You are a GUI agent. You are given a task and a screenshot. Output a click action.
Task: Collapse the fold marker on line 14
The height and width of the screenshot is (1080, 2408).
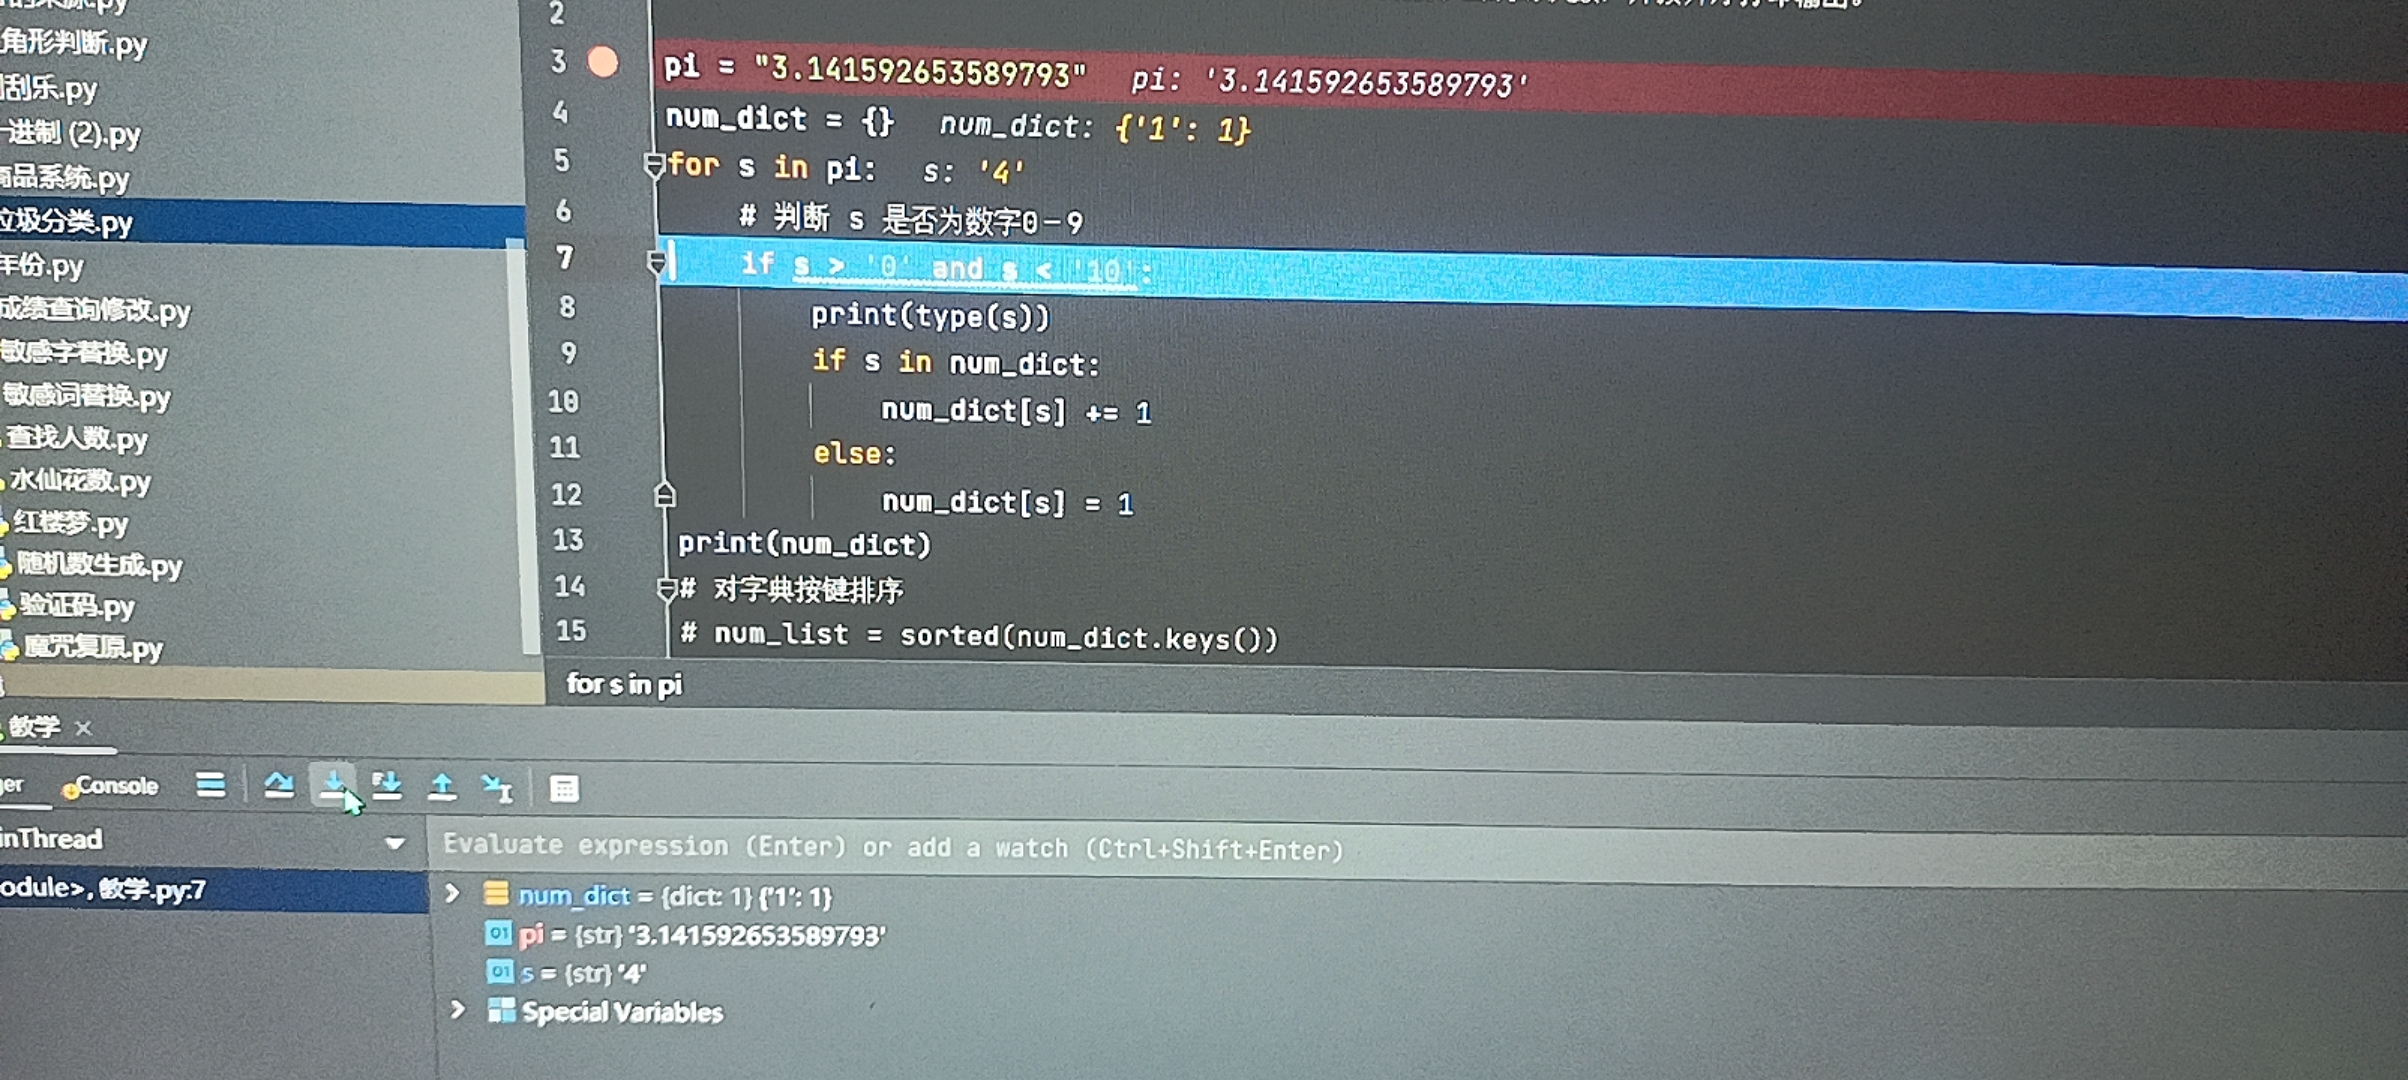pos(667,590)
